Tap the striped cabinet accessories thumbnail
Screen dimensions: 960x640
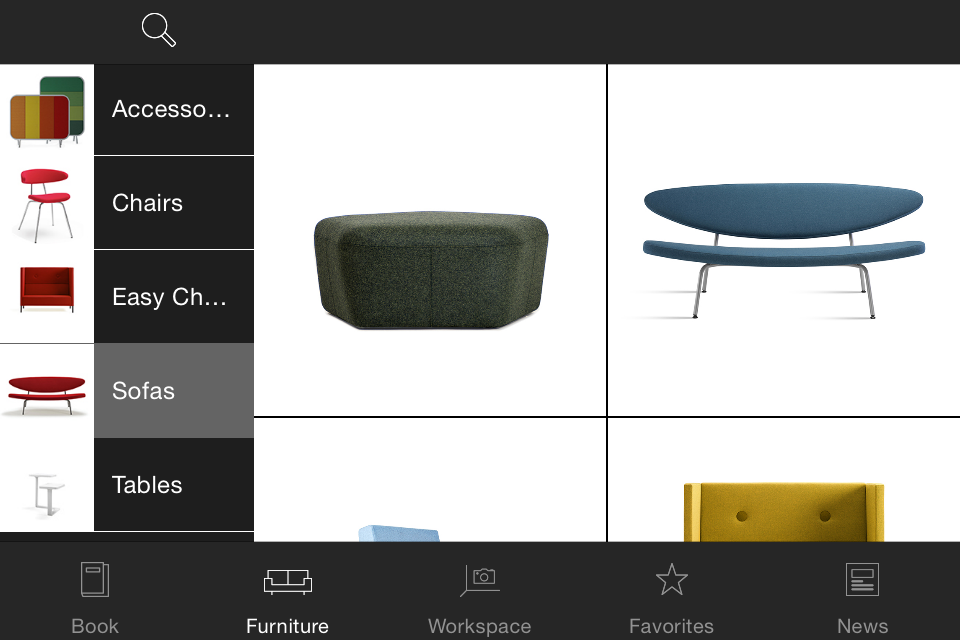click(47, 110)
